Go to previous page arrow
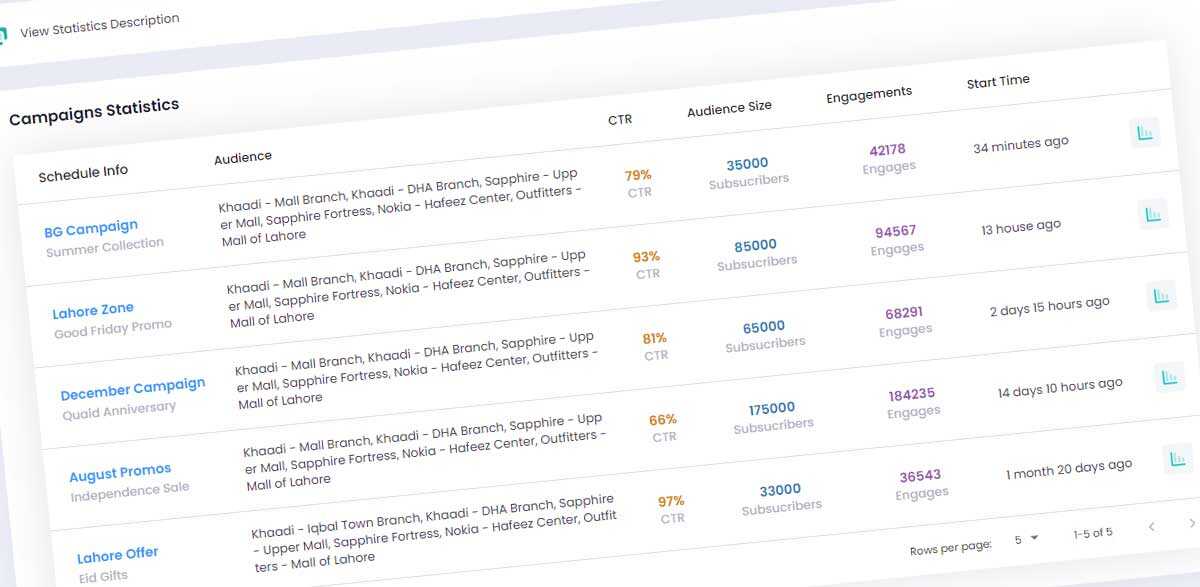The image size is (1200, 587). tap(1151, 526)
